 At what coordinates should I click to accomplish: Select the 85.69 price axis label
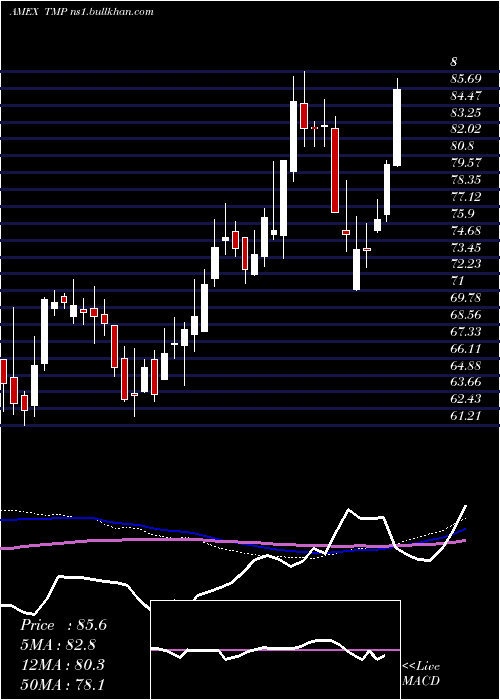[466, 79]
